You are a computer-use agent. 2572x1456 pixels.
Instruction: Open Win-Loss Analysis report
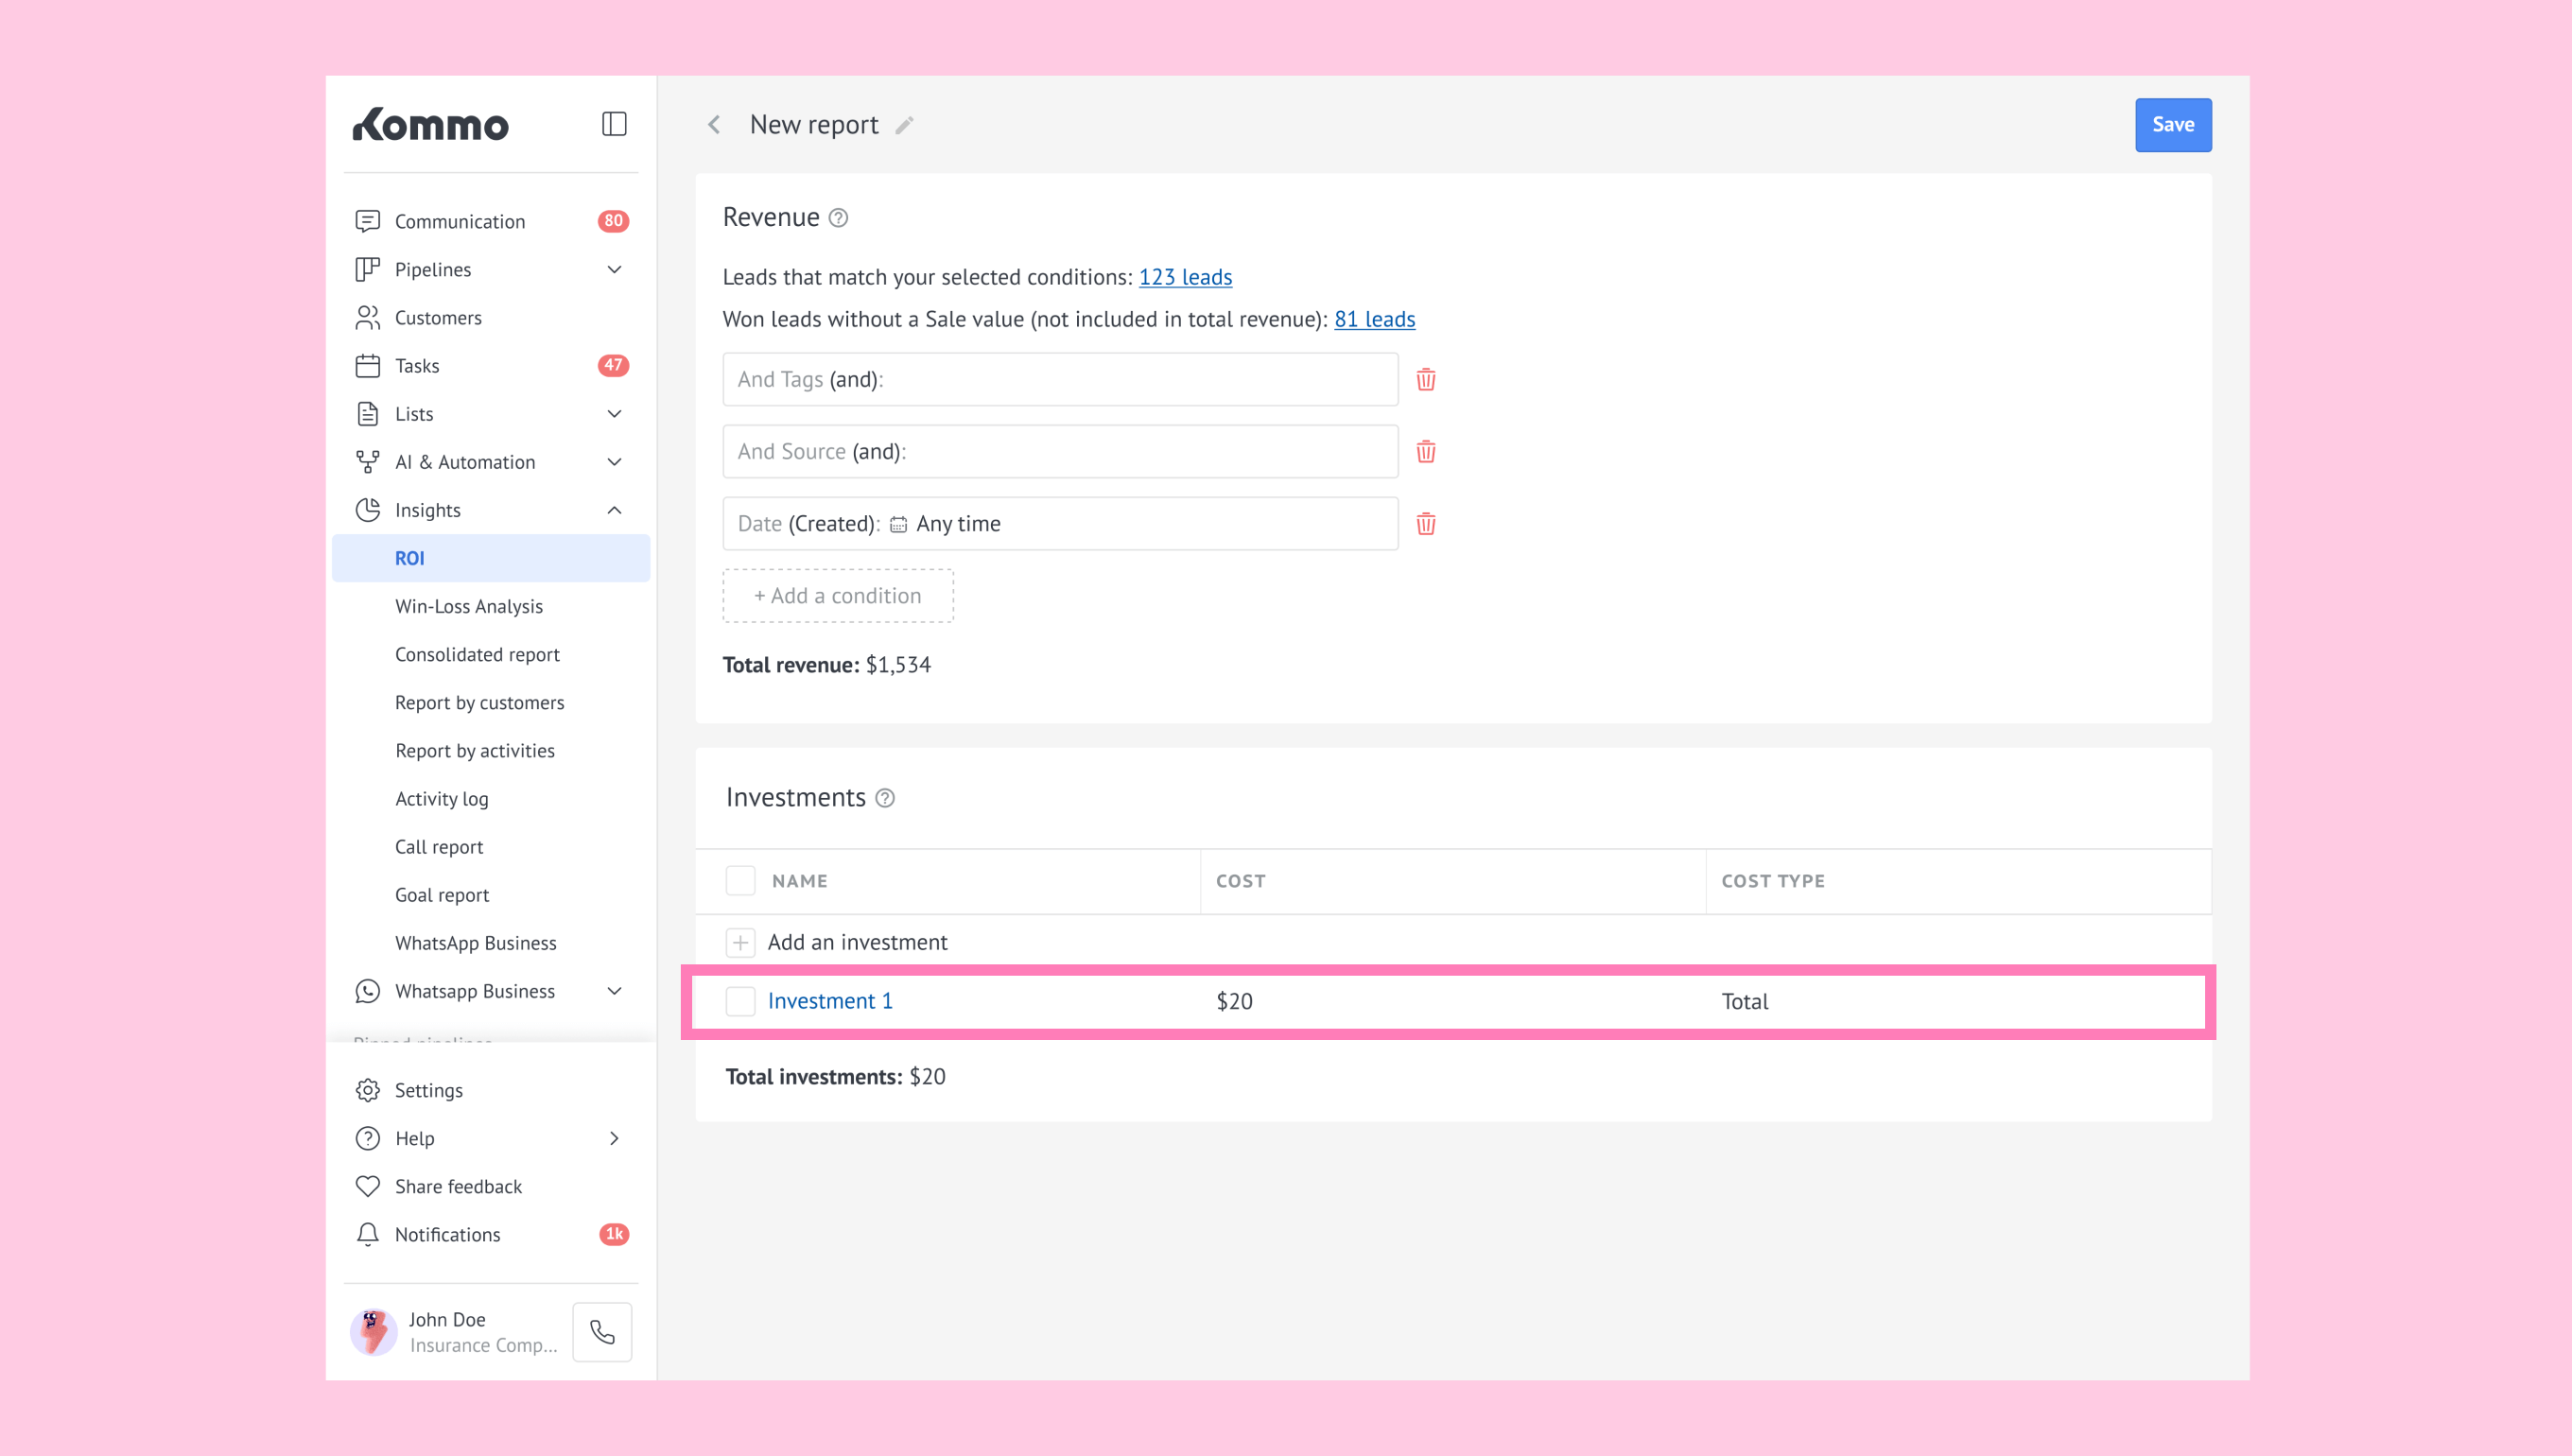468,606
